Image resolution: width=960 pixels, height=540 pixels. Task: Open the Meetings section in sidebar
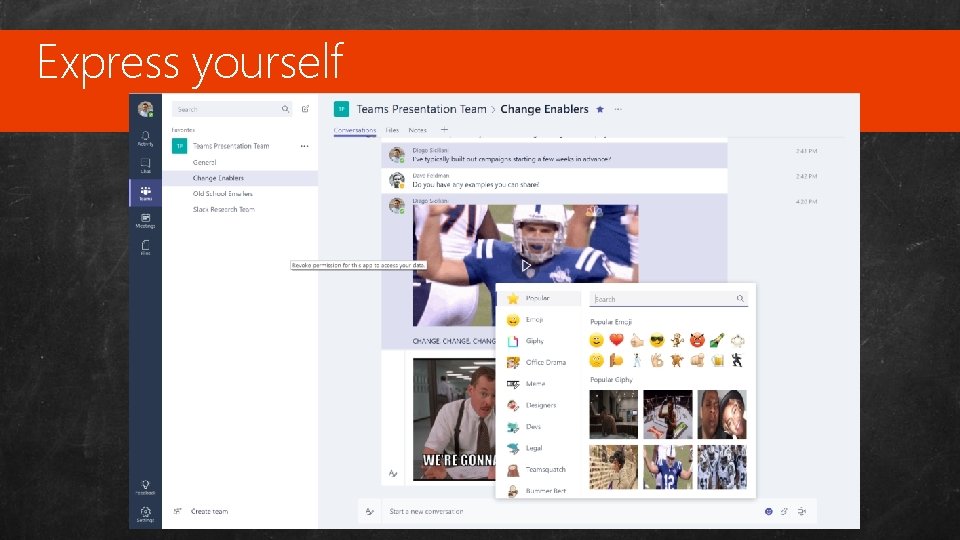(x=145, y=220)
